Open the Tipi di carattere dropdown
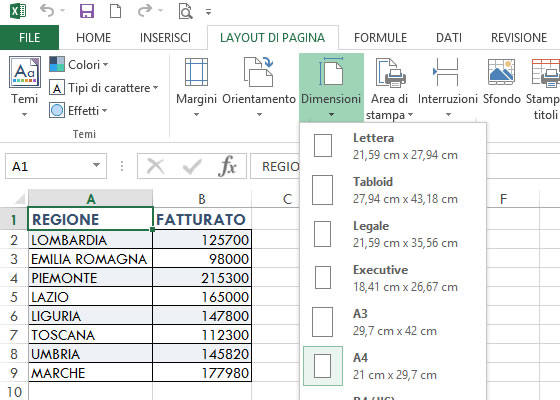 pyautogui.click(x=104, y=88)
